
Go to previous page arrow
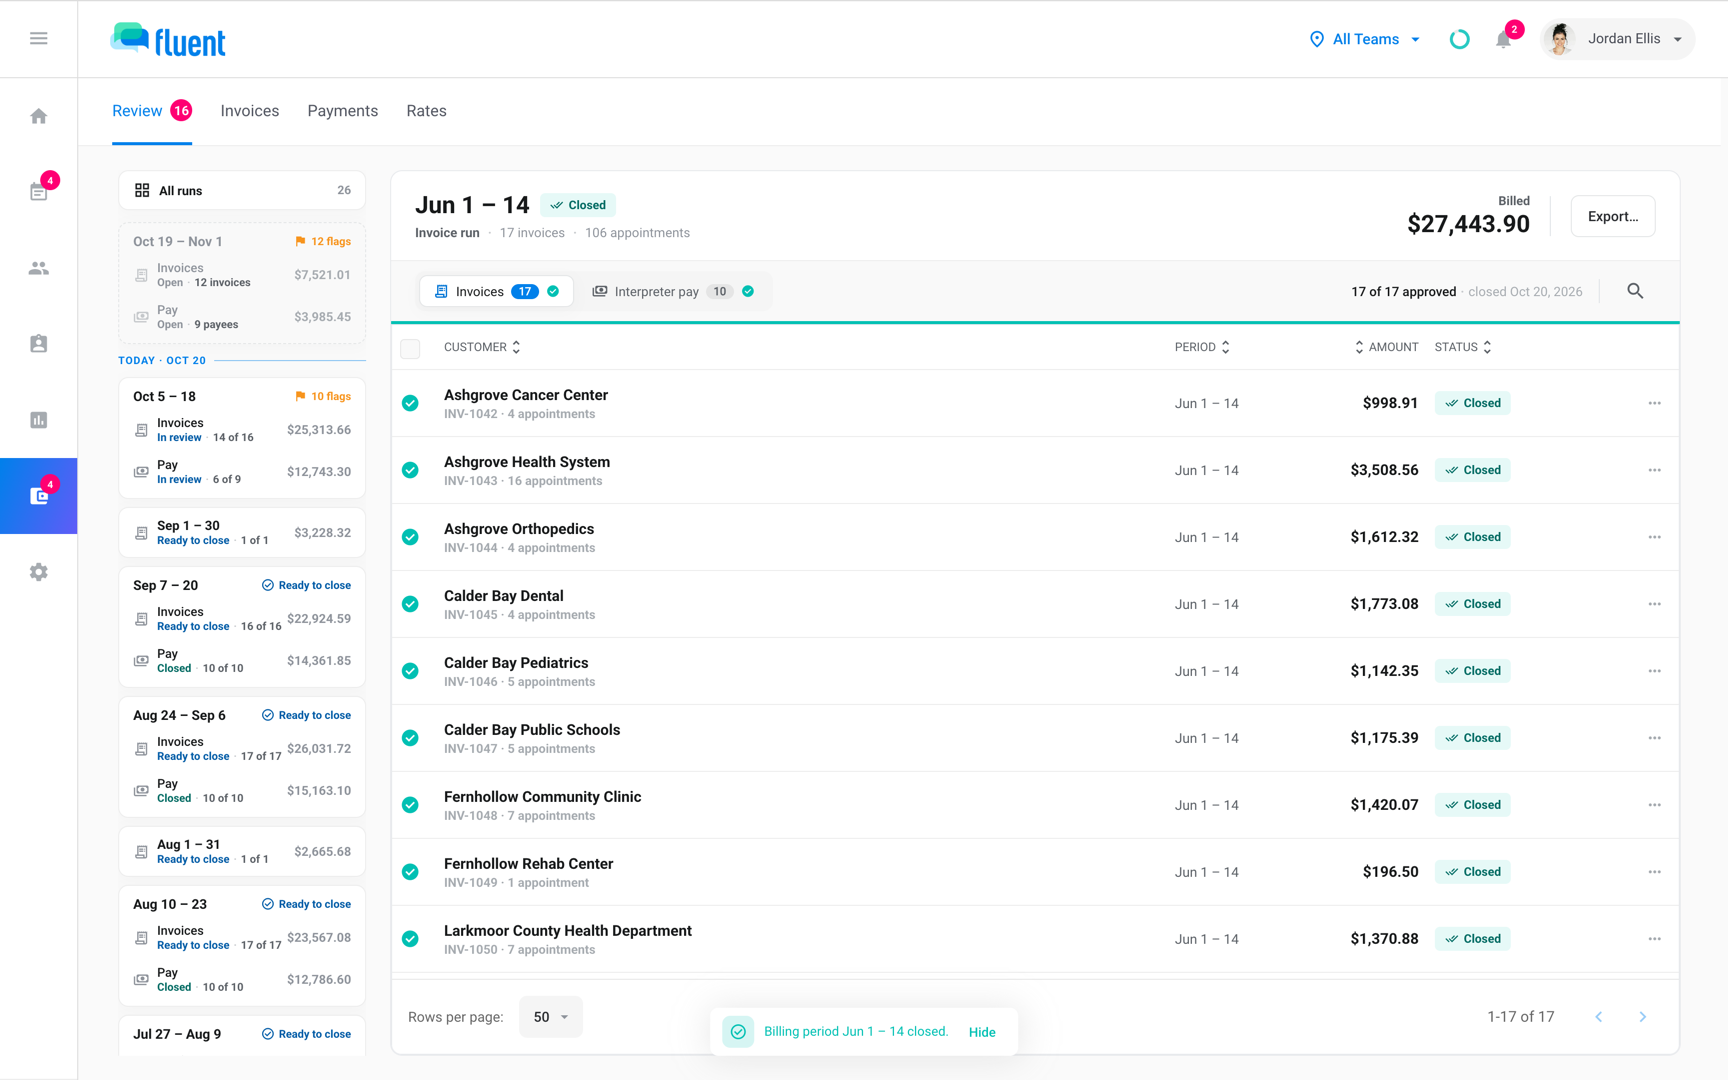click(1598, 1017)
